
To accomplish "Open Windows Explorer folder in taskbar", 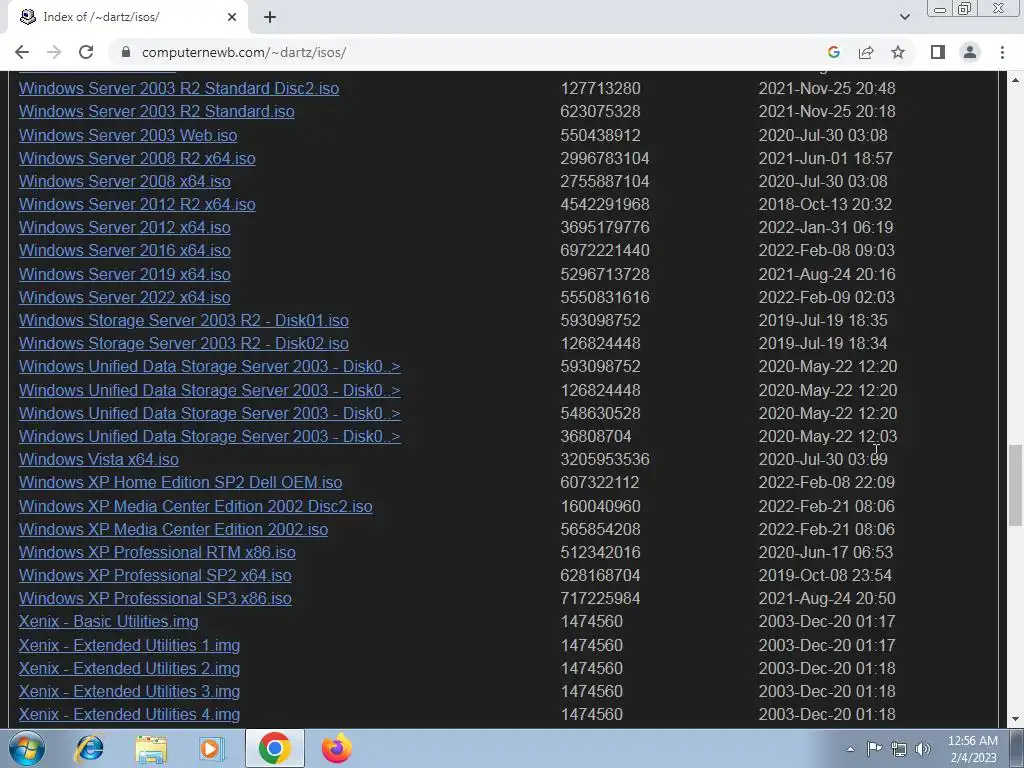I will pyautogui.click(x=152, y=748).
